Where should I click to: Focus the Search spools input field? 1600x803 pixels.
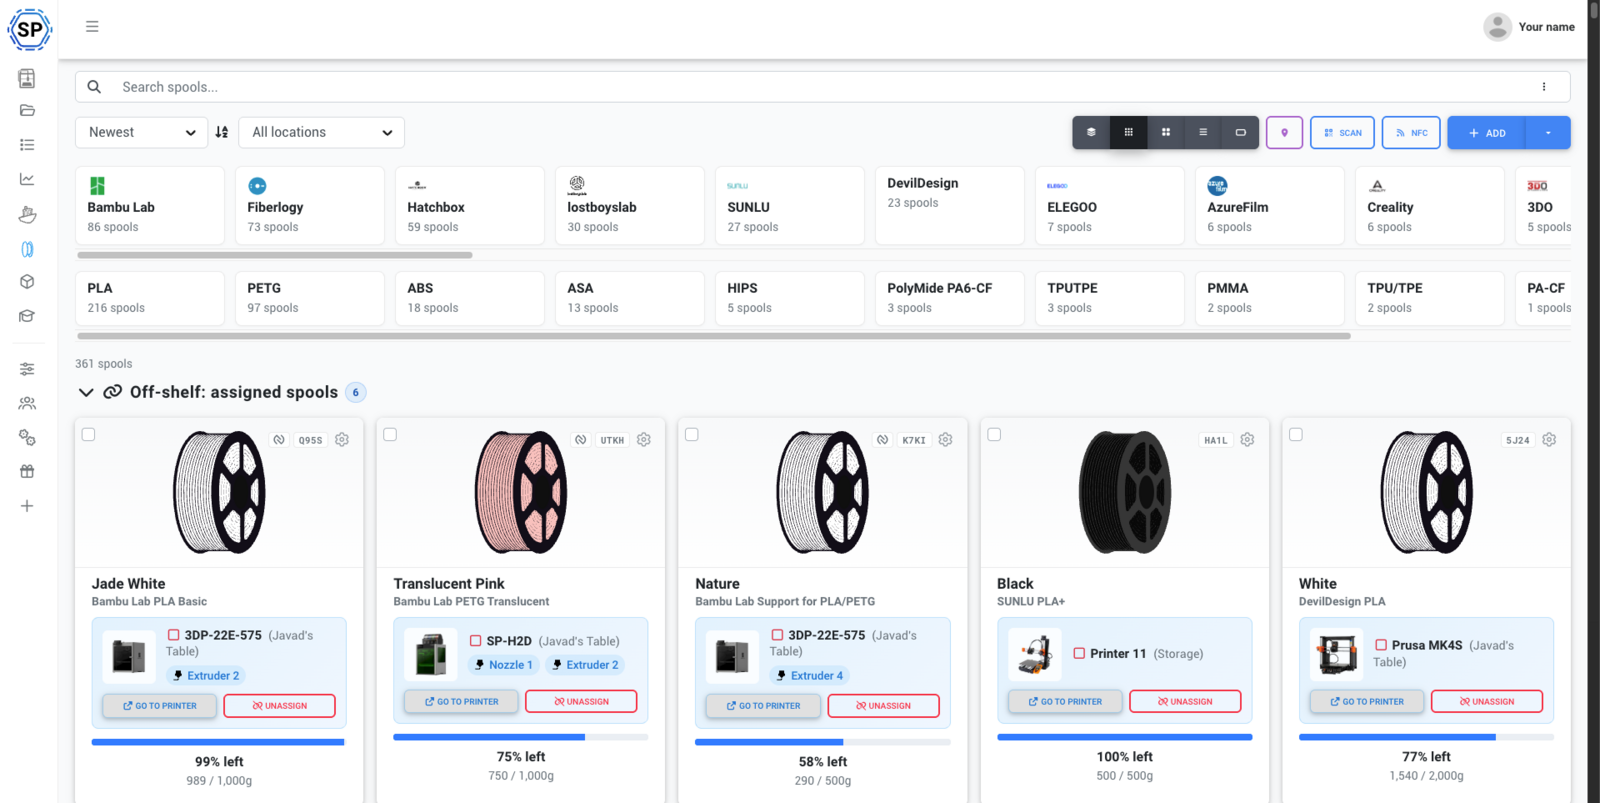[822, 87]
